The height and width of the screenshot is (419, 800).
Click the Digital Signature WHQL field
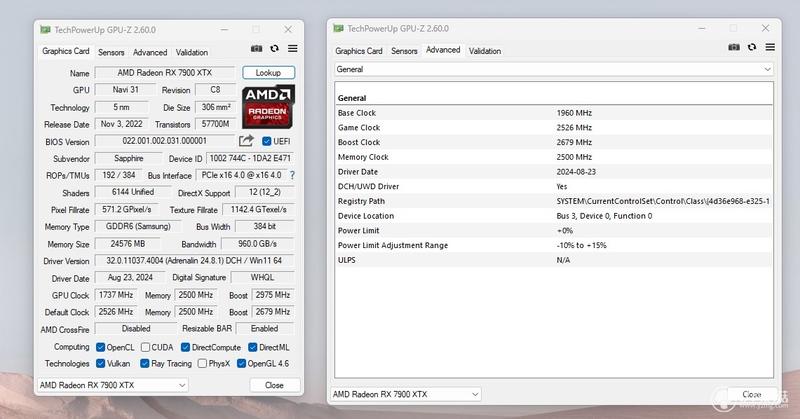coord(262,277)
